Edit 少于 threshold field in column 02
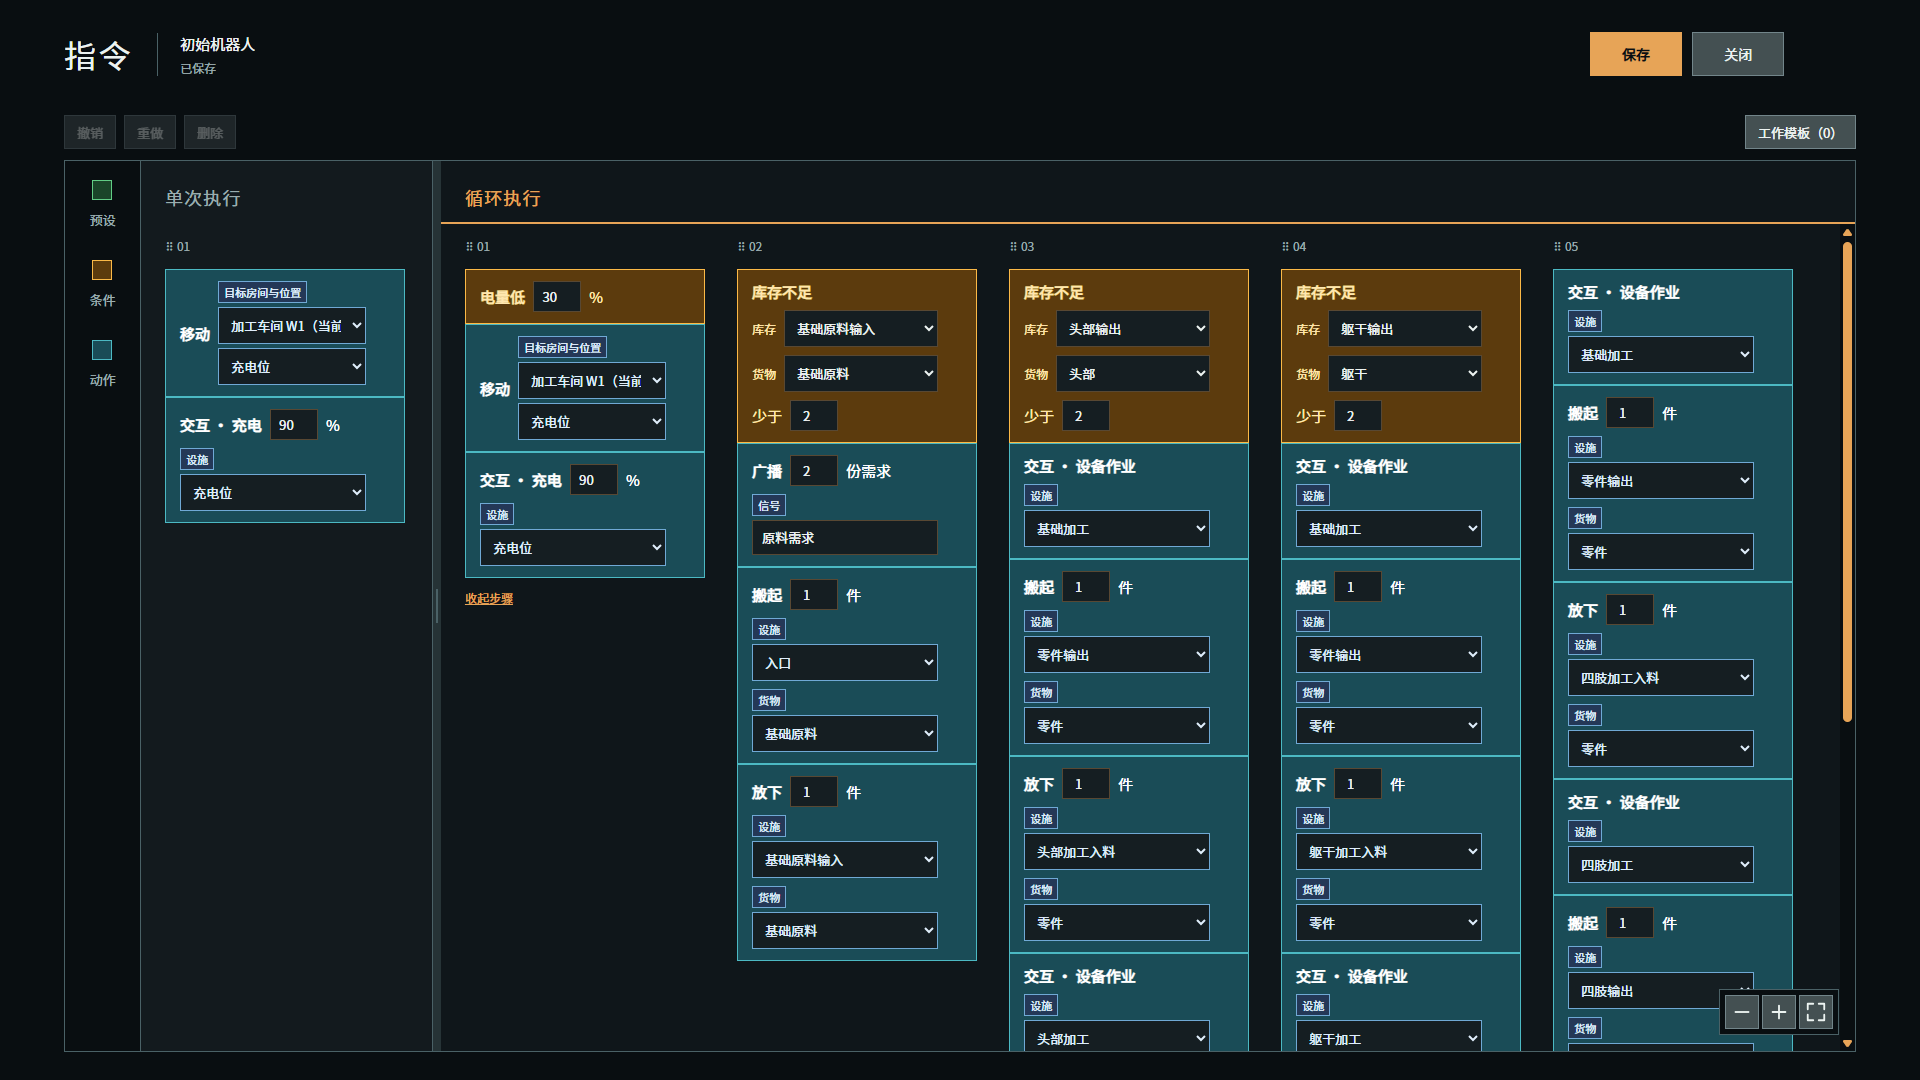This screenshot has height=1080, width=1920. pos(814,415)
